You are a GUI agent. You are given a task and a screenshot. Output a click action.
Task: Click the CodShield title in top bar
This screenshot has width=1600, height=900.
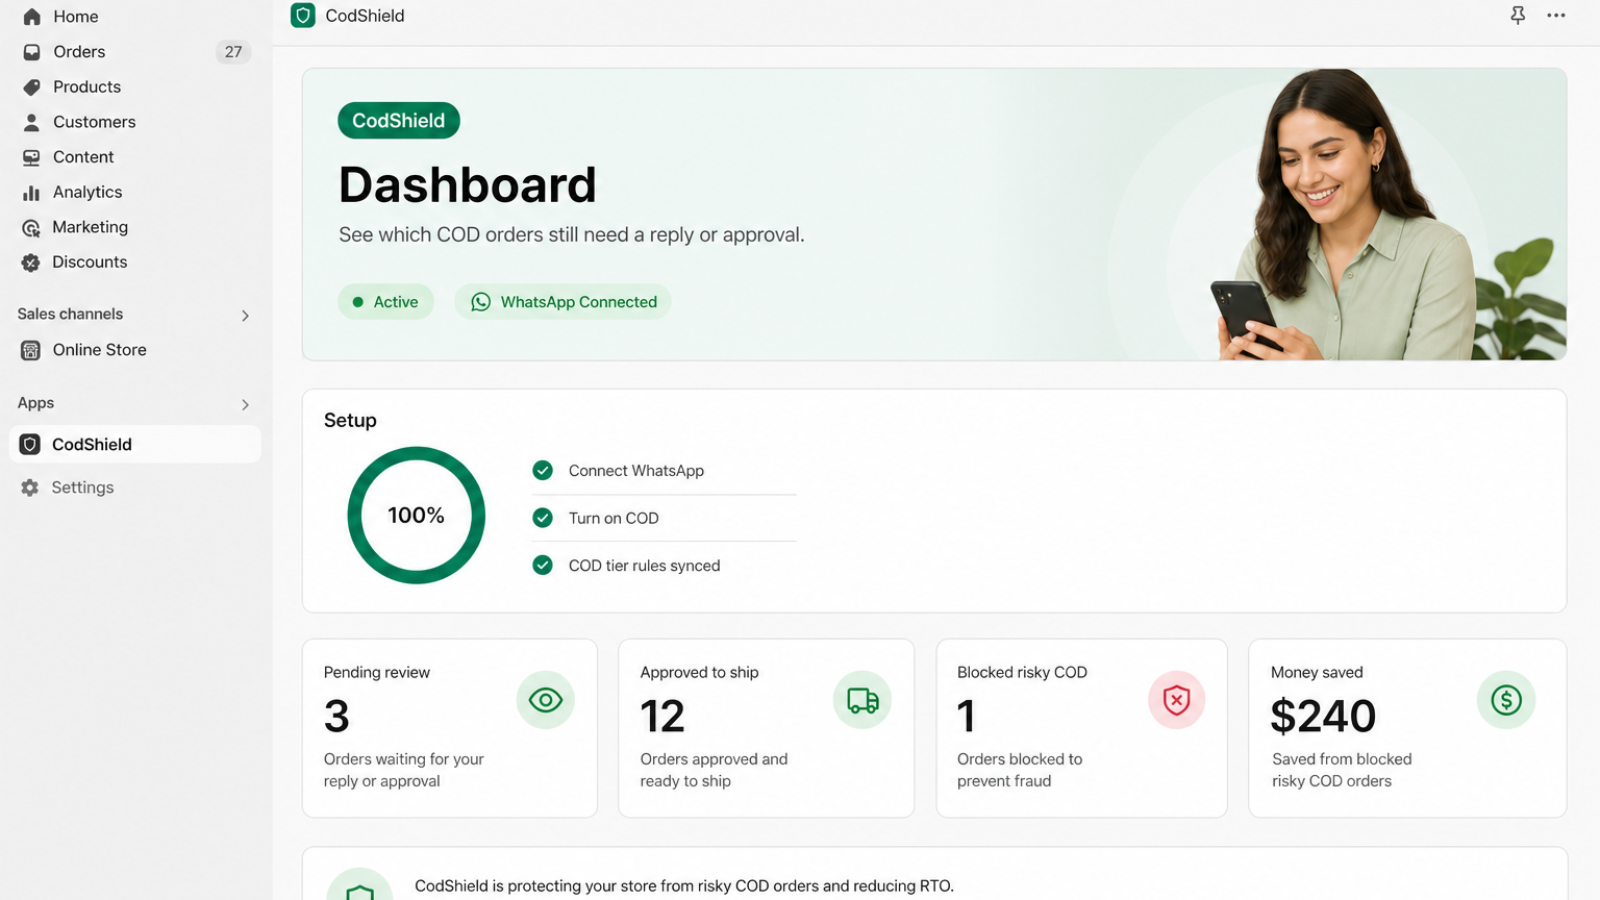coord(365,16)
